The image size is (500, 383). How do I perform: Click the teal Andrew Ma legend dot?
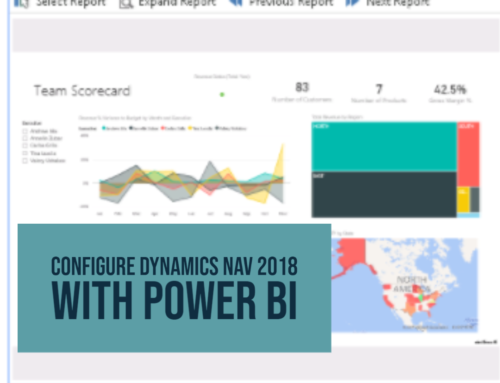104,128
